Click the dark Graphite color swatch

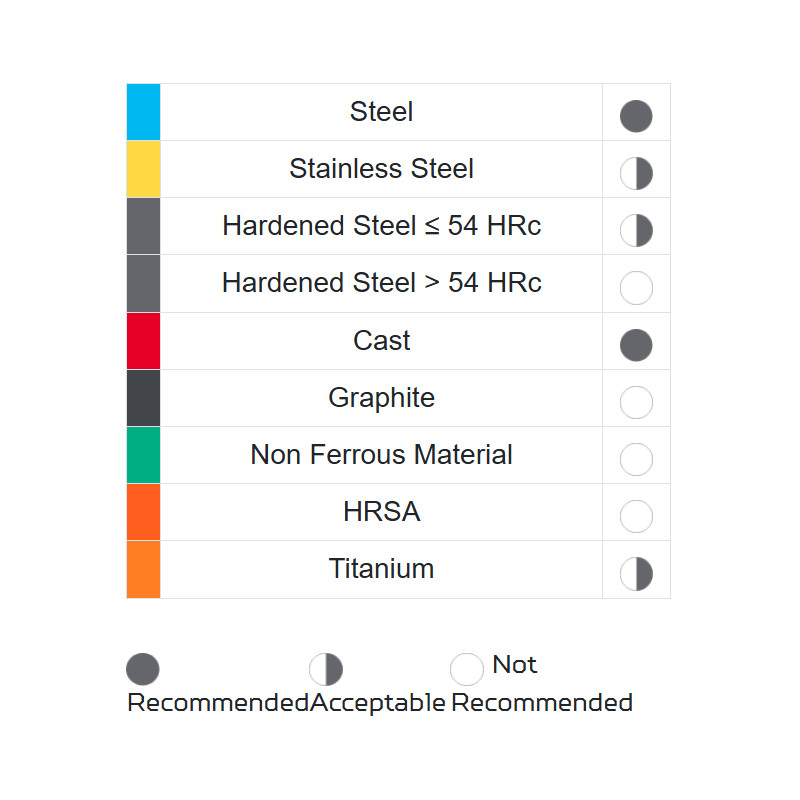coord(143,398)
